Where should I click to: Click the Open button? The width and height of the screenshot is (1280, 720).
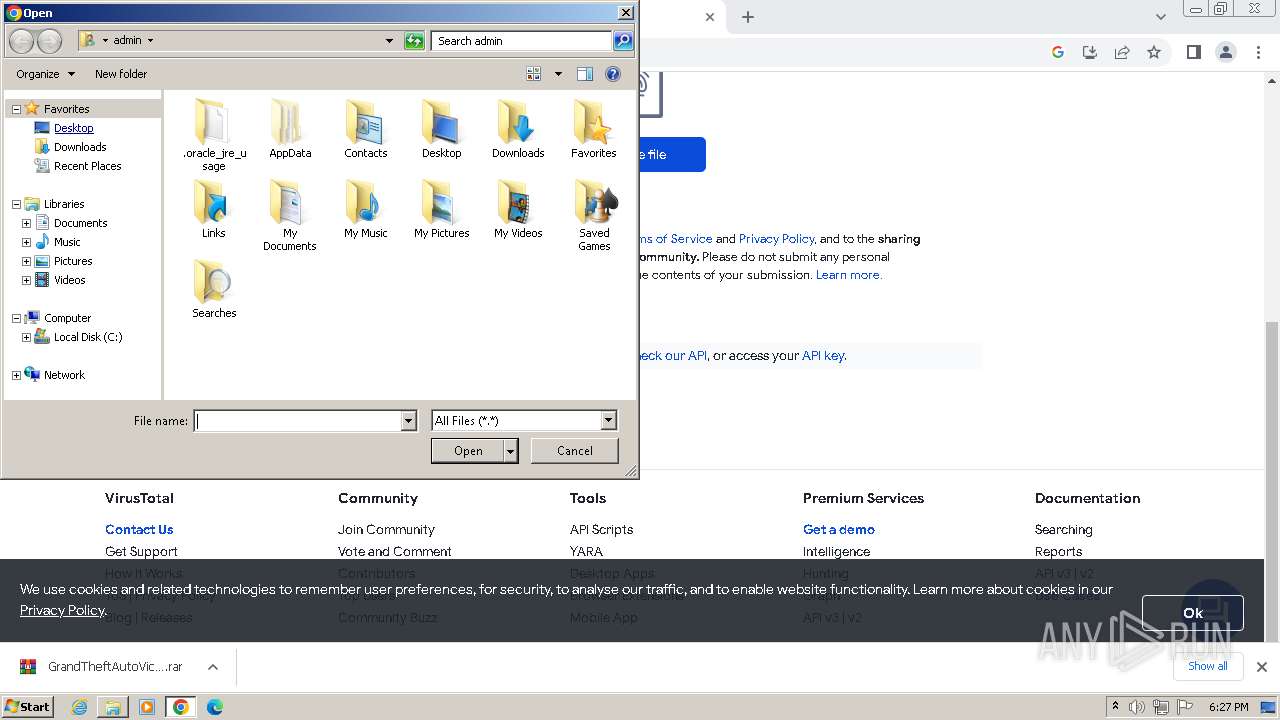point(468,451)
